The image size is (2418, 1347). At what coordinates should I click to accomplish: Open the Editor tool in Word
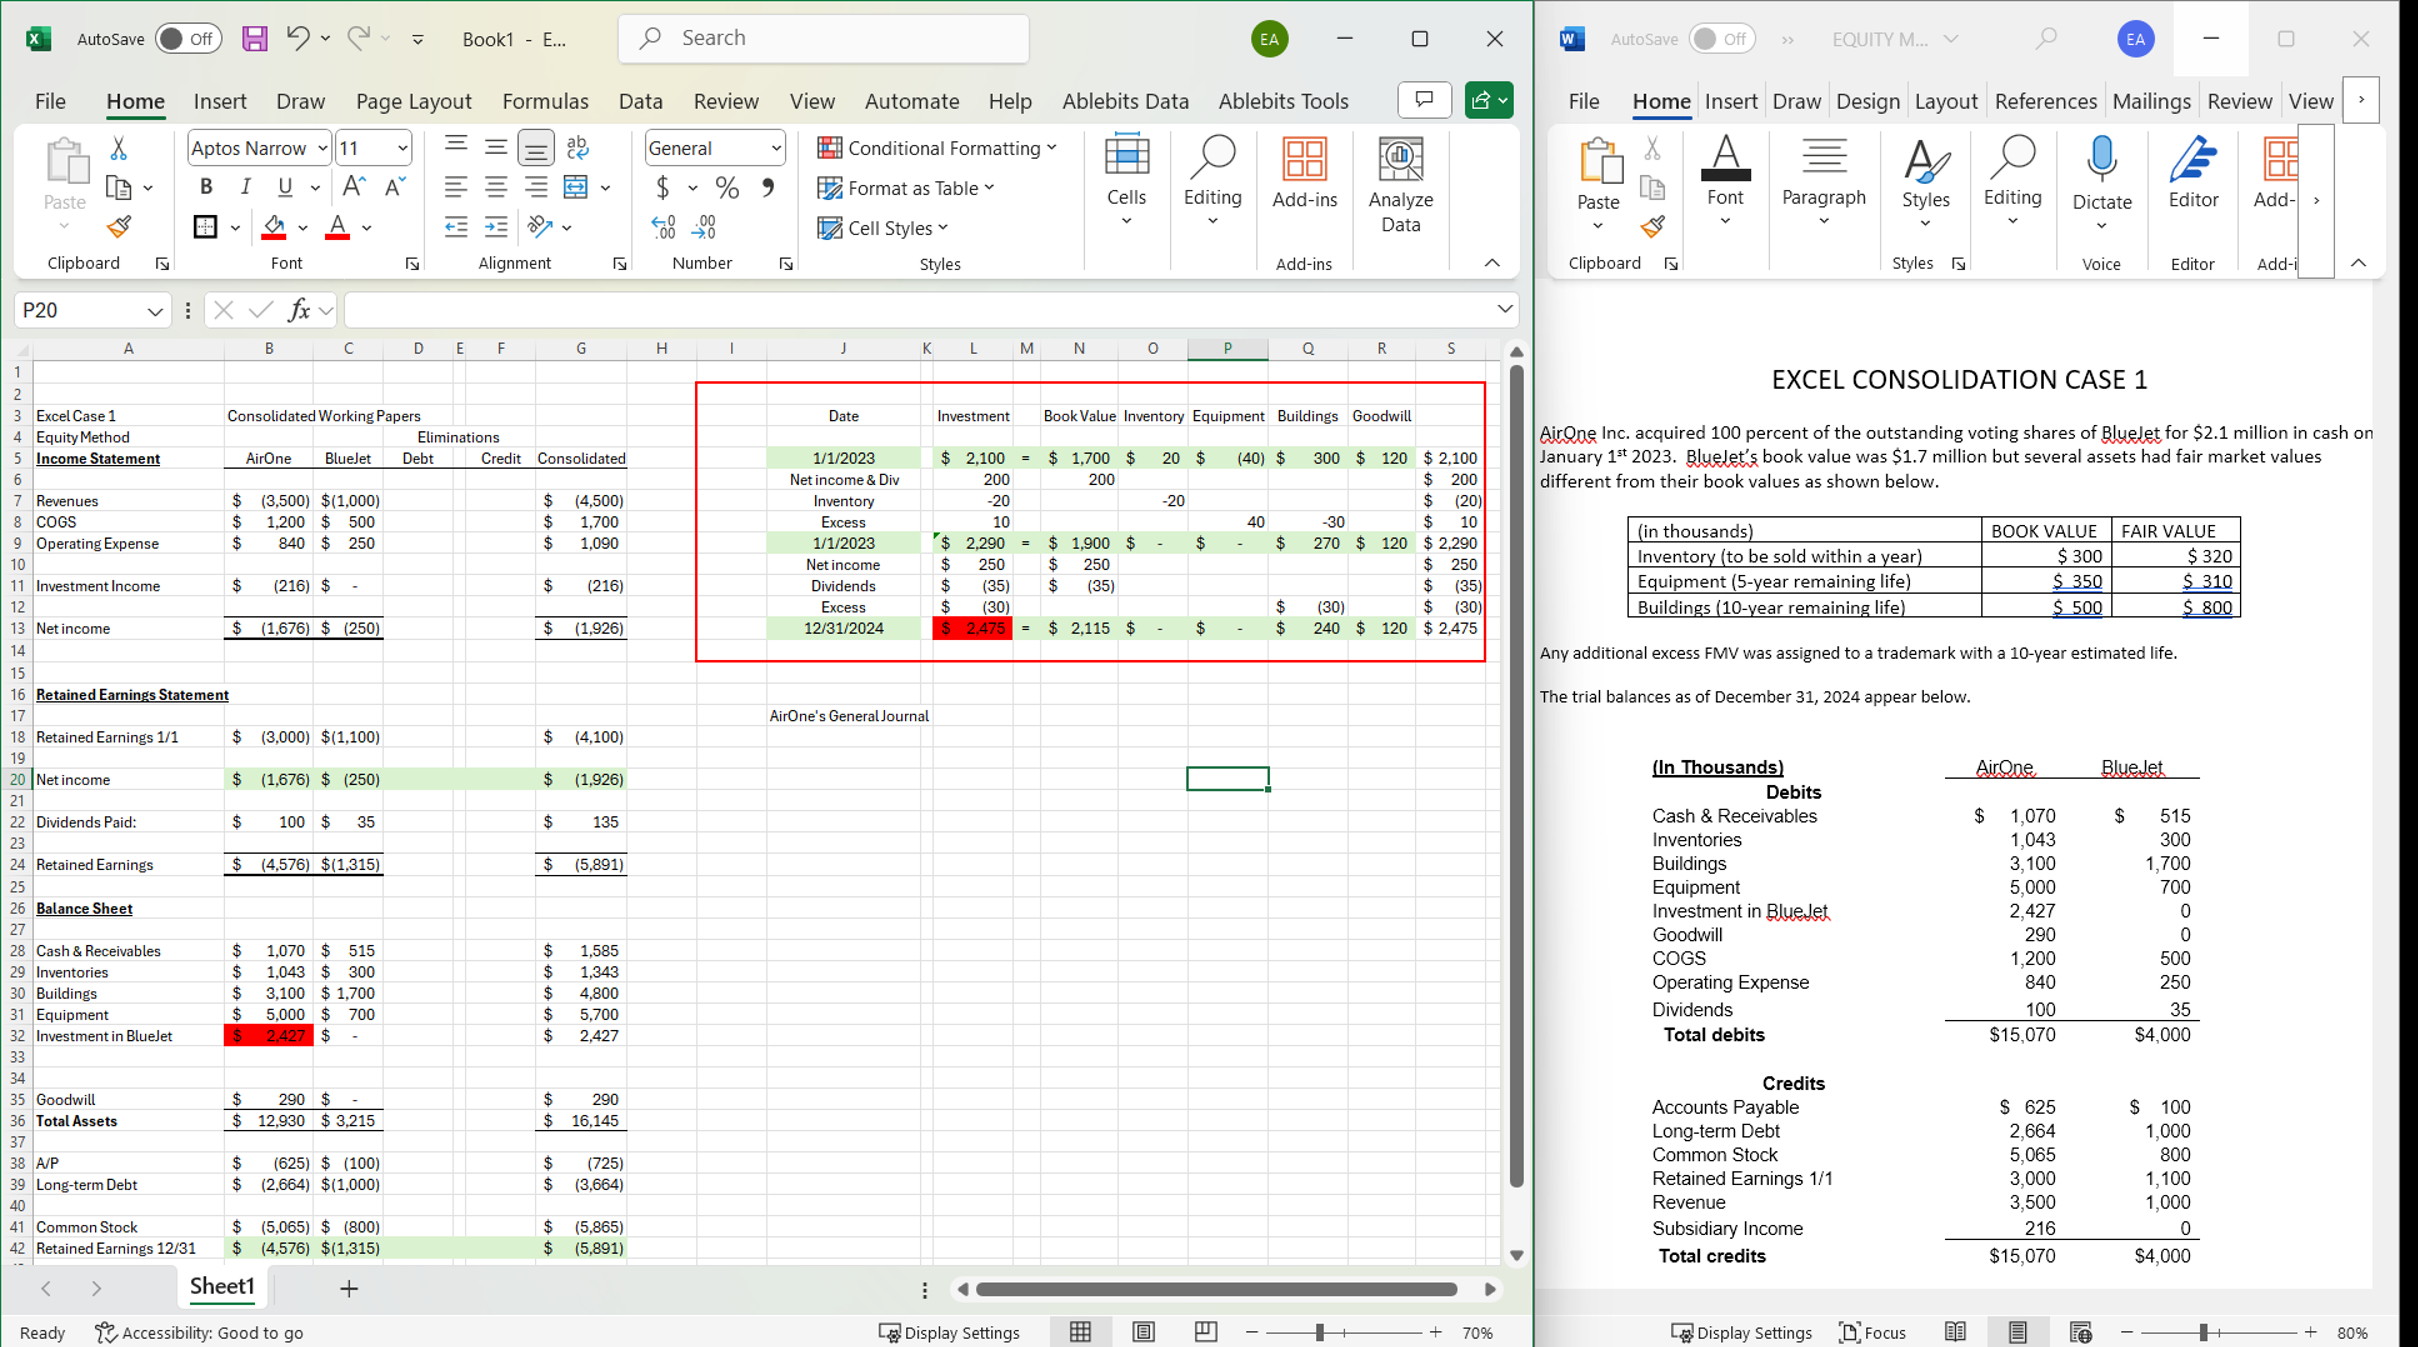[x=2192, y=175]
